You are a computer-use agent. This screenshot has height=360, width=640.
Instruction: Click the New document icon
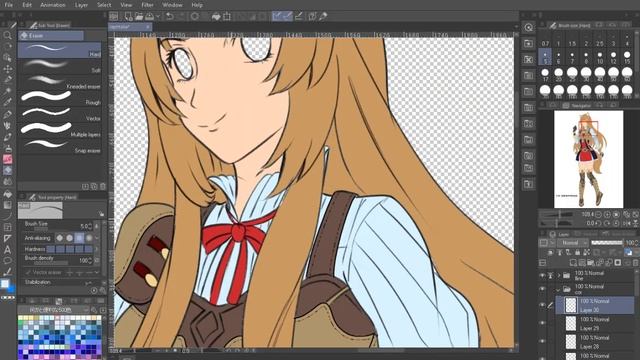point(128,16)
